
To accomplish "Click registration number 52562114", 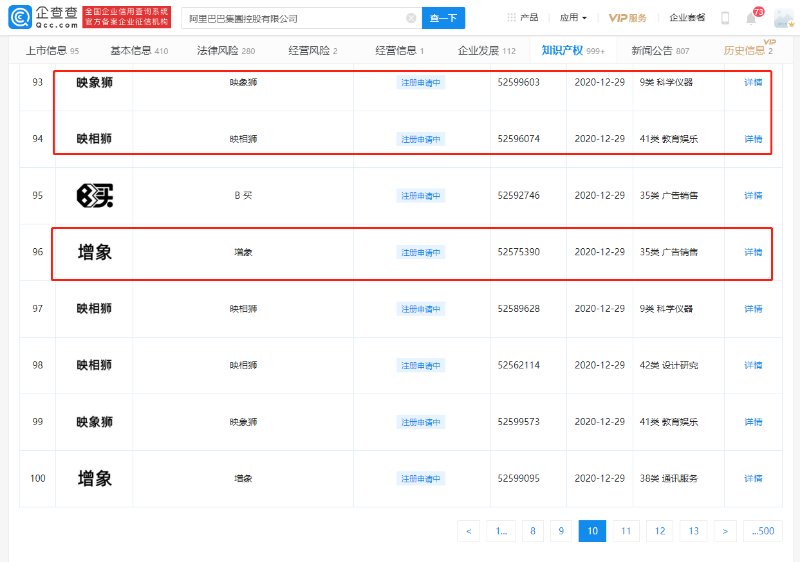I will pos(518,366).
